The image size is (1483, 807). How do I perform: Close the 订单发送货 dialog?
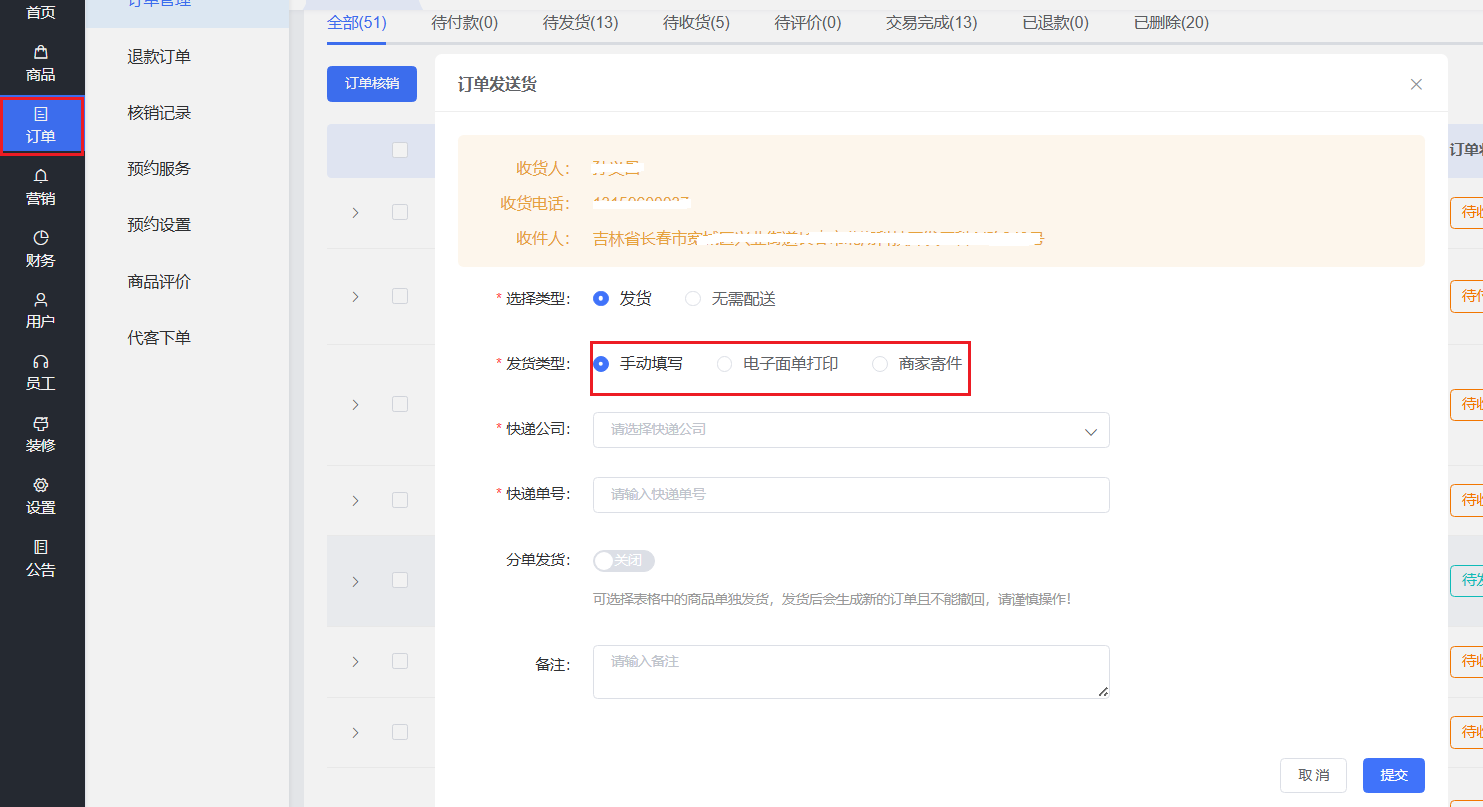[1416, 84]
